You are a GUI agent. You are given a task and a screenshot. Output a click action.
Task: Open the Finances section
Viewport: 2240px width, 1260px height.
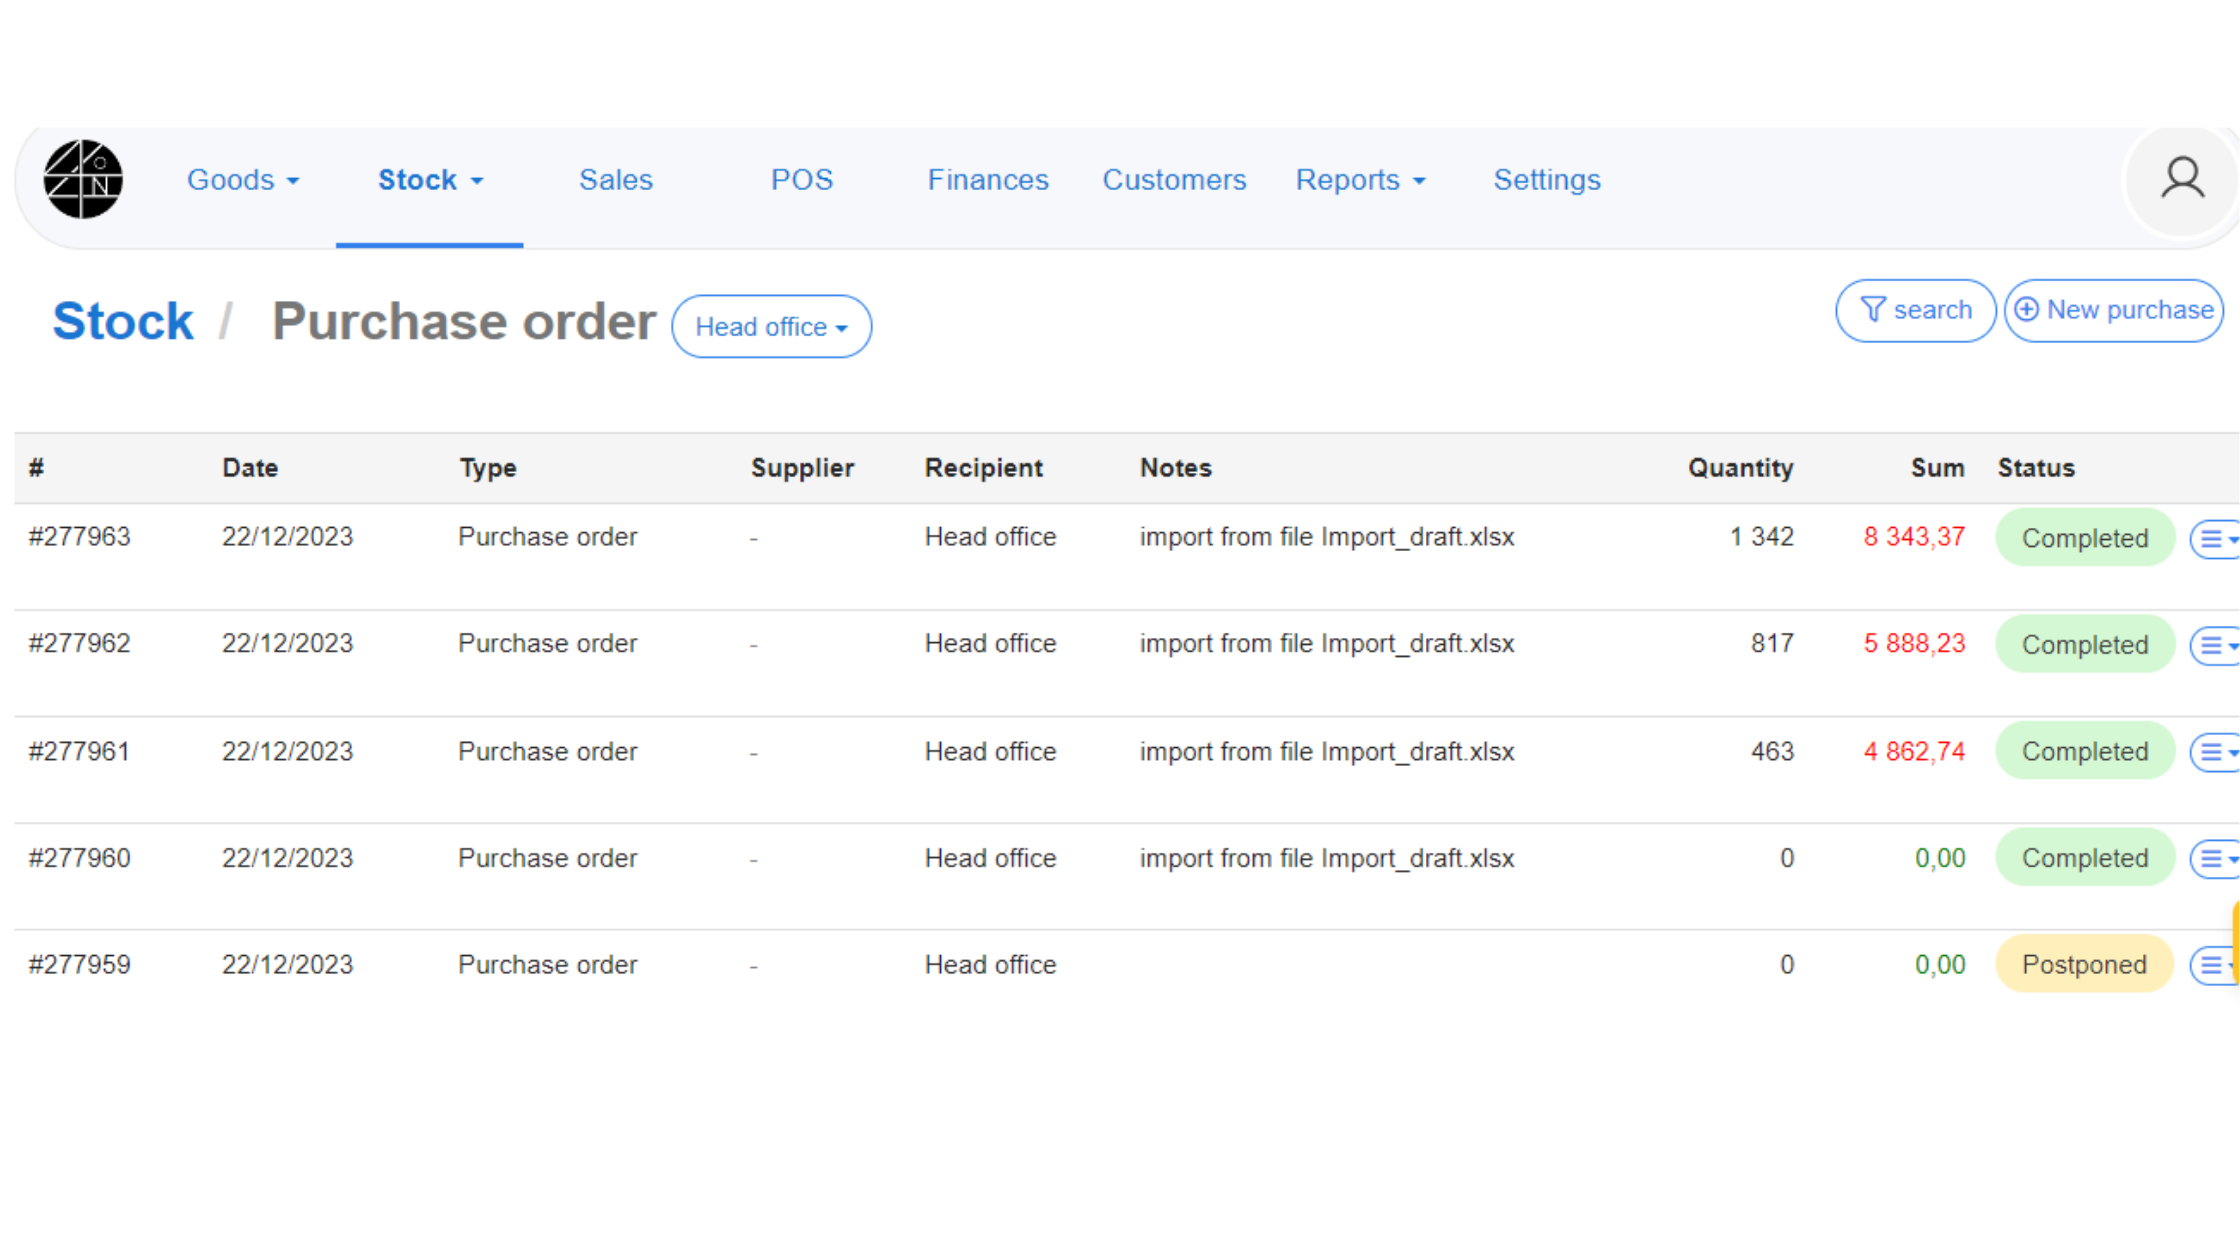click(x=987, y=180)
